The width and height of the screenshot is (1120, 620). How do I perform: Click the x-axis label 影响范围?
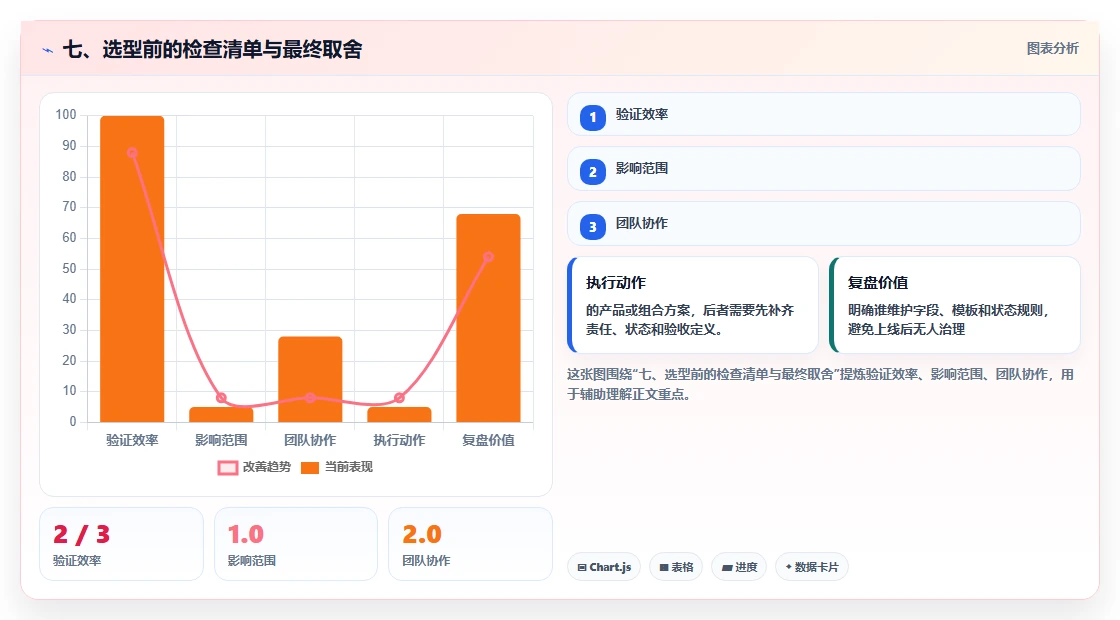click(x=221, y=440)
